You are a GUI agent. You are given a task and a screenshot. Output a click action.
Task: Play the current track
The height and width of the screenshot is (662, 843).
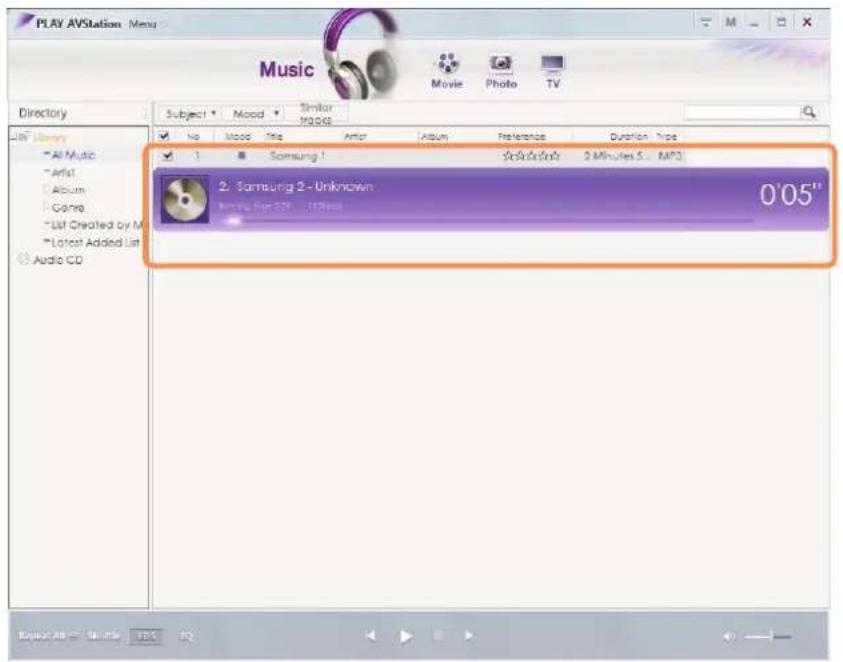406,636
